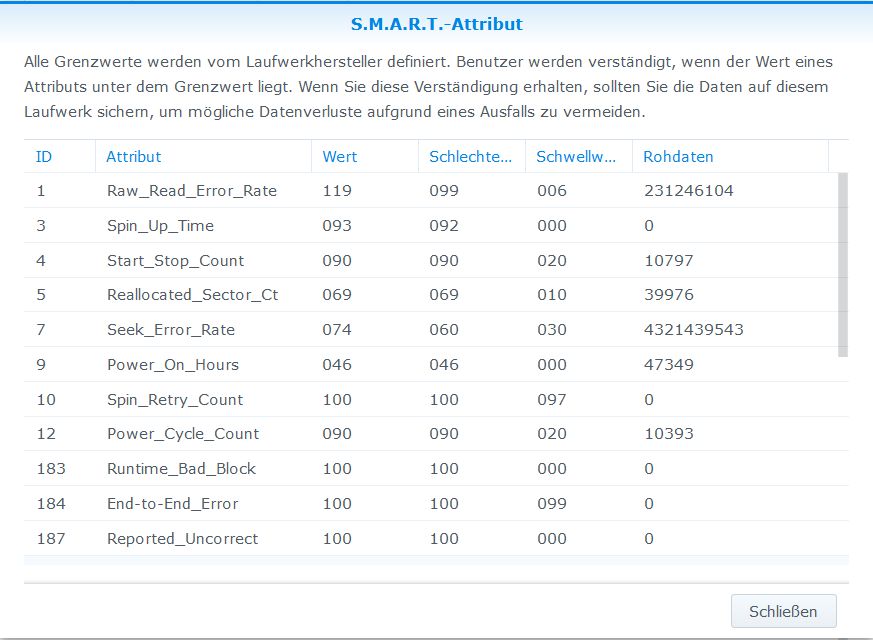Select the End-to-End_Error attribute
The width and height of the screenshot is (873, 640).
pyautogui.click(x=172, y=504)
